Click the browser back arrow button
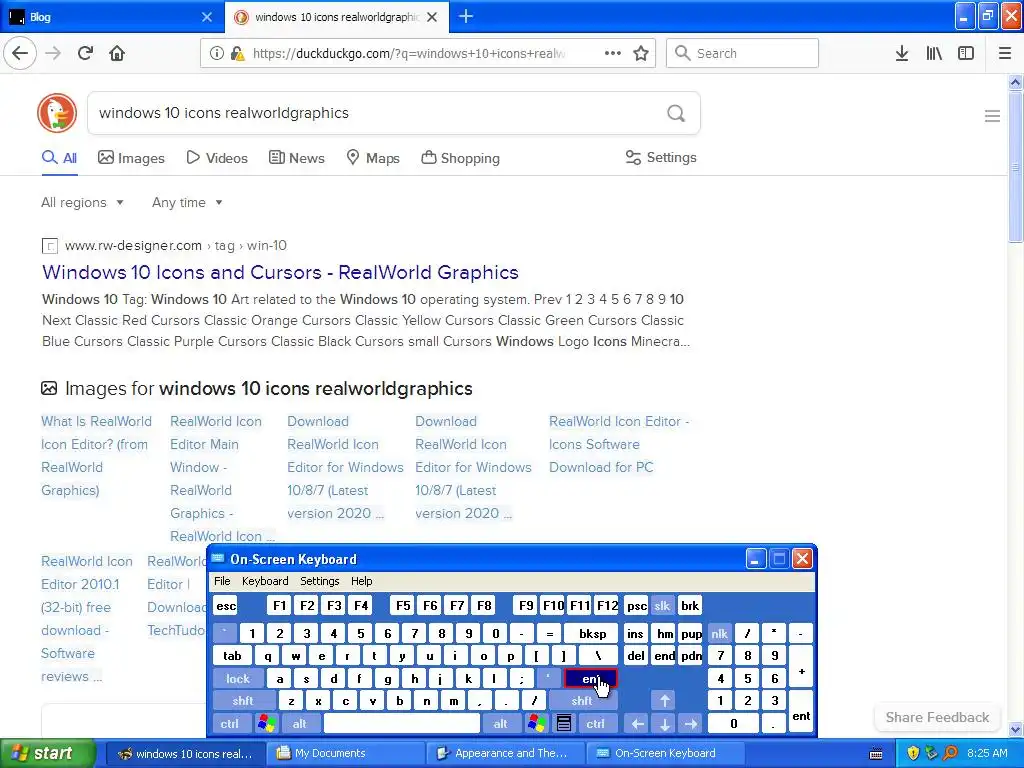 20,53
